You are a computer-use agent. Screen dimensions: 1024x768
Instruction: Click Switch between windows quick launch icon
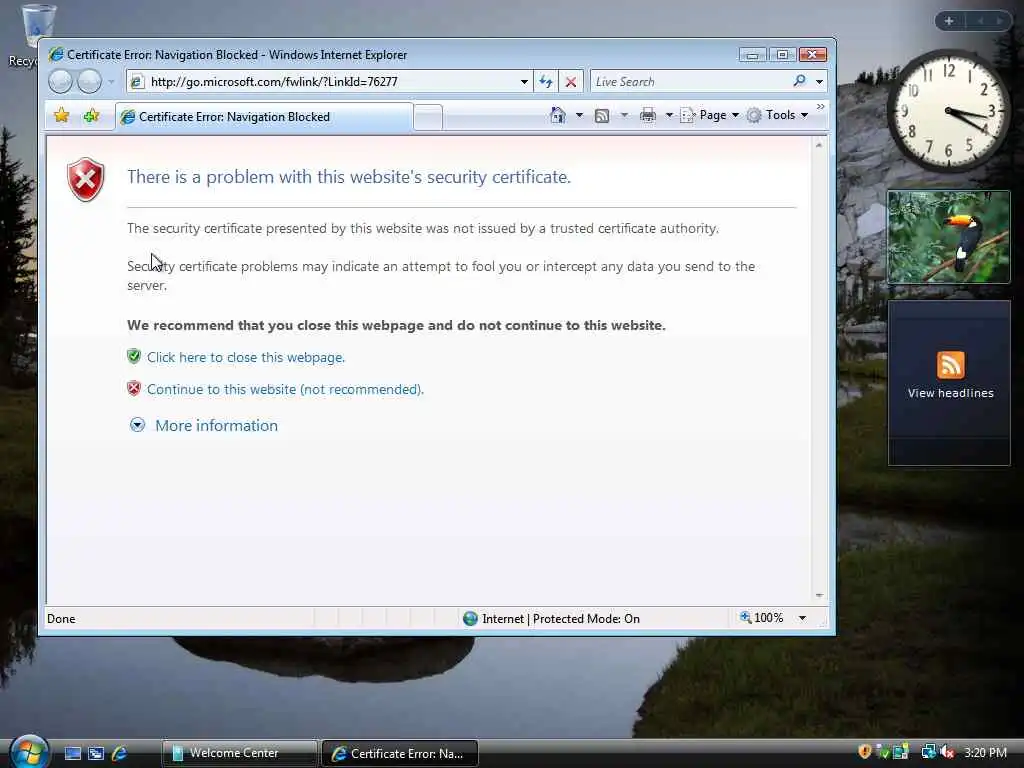point(96,754)
